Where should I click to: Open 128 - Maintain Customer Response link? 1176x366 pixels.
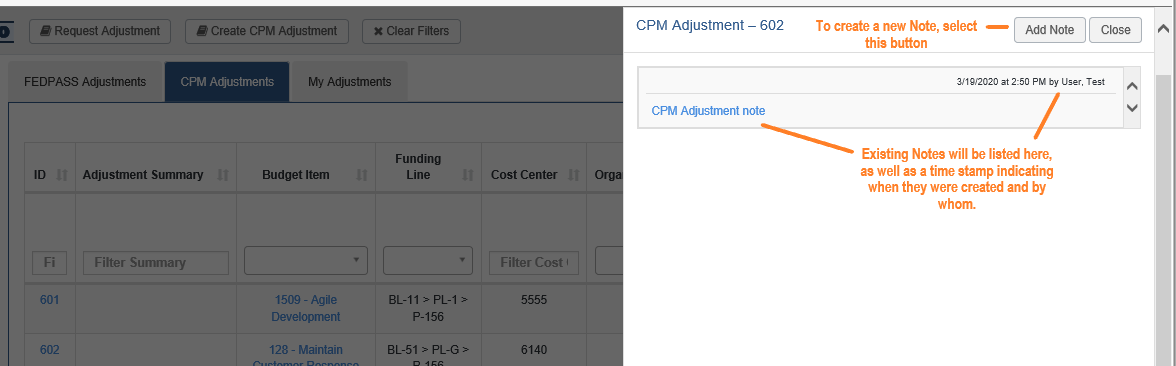click(x=306, y=356)
